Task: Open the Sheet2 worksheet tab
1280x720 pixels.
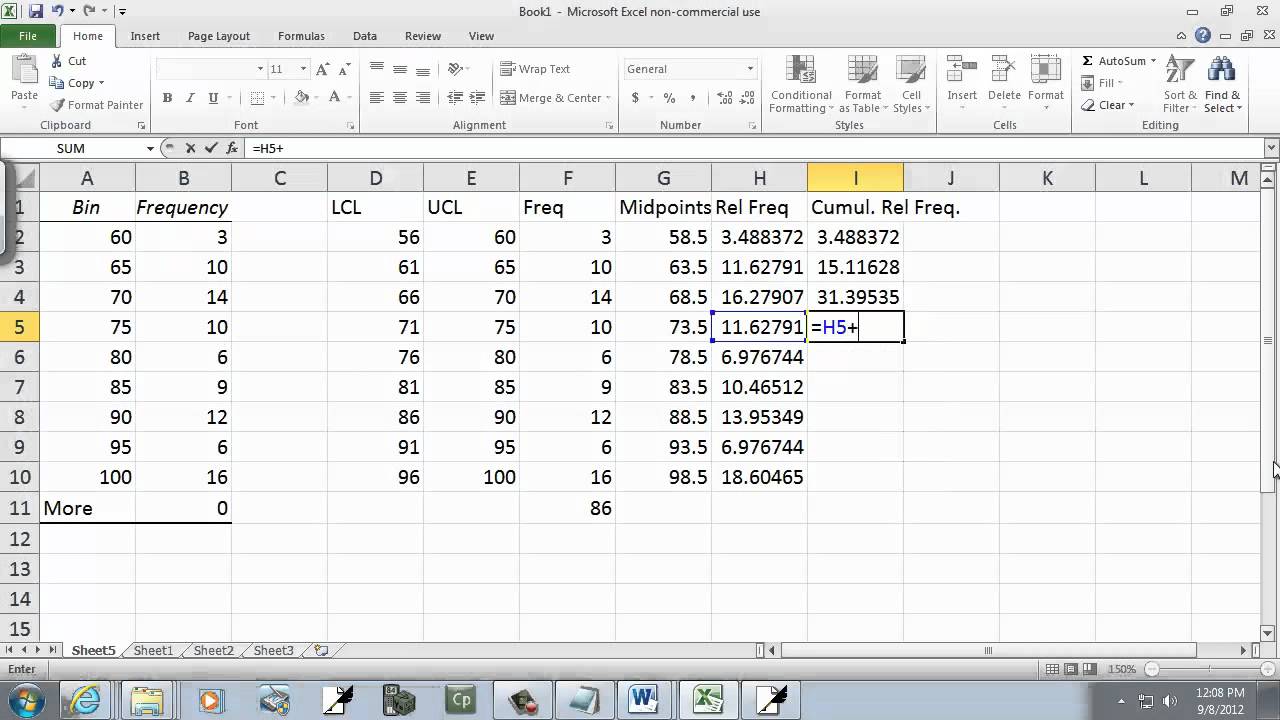Action: click(x=213, y=650)
